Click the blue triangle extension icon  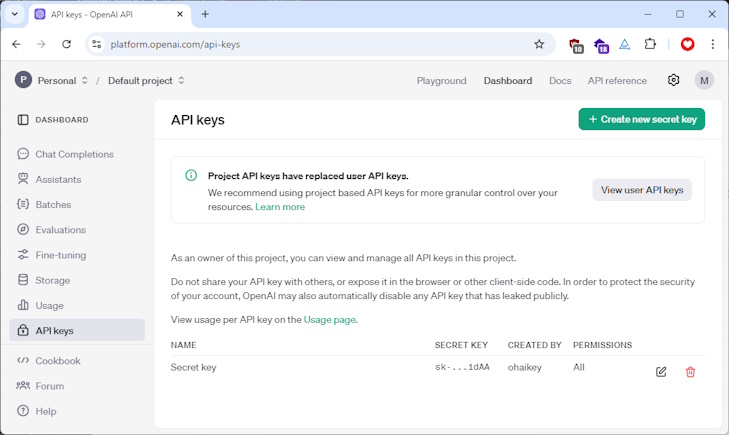tap(624, 44)
